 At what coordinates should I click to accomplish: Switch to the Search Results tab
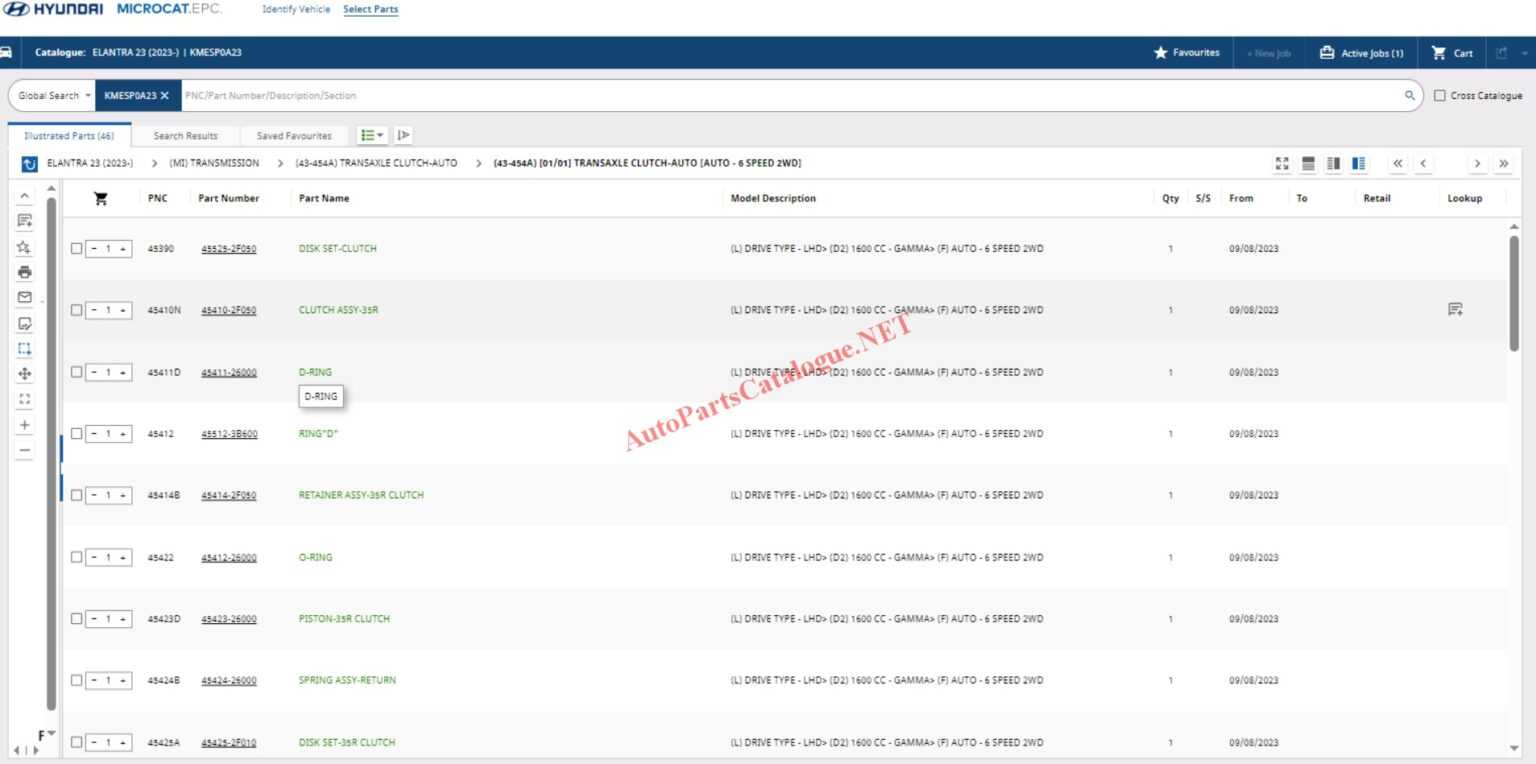click(x=186, y=135)
